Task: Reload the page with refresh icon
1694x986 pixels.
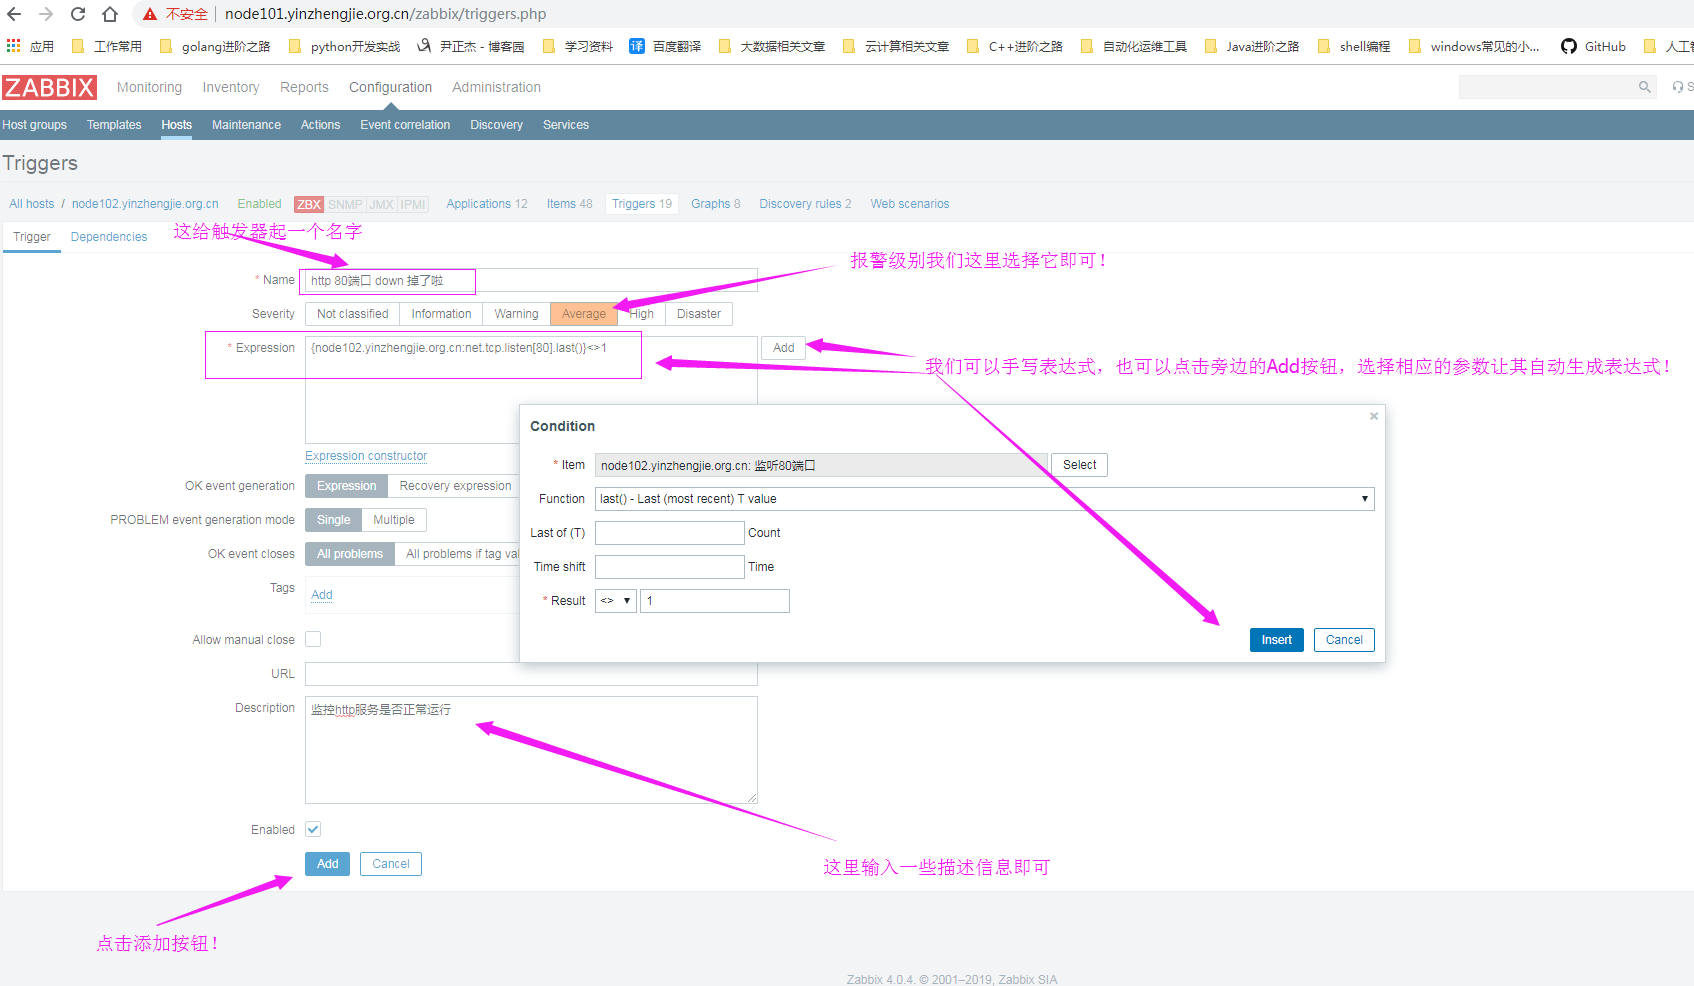Action: tap(78, 14)
